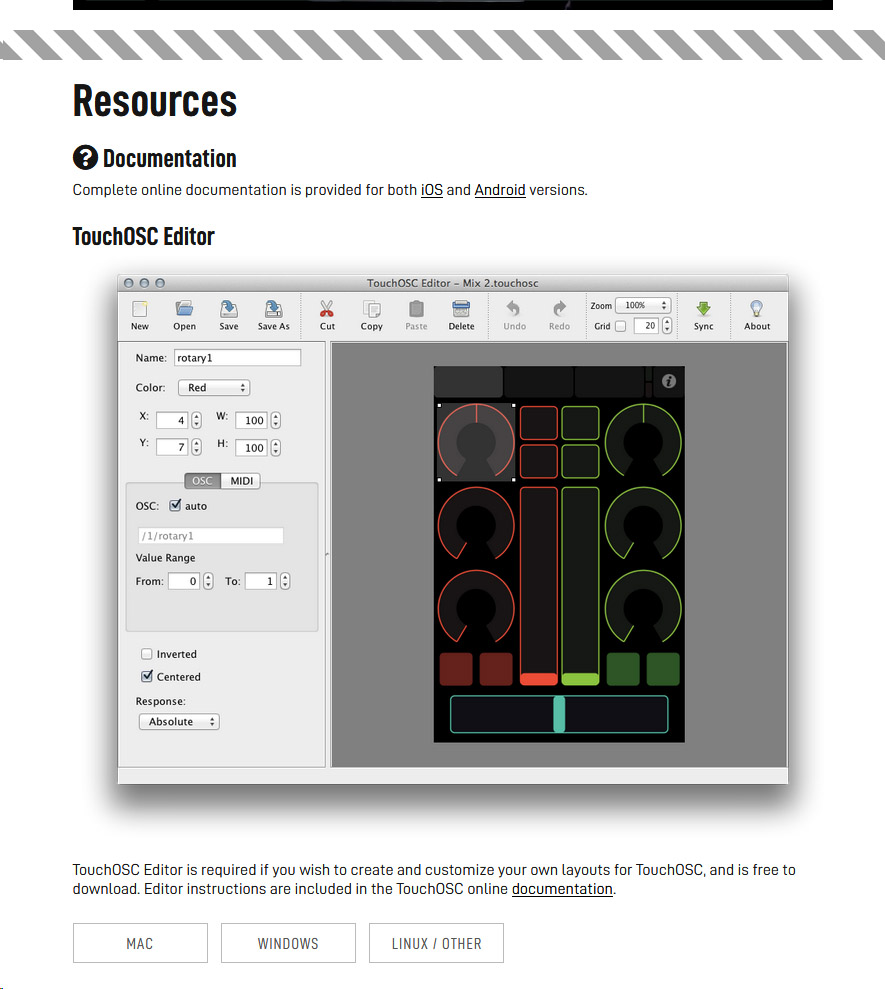
Task: Select third page tab in layout preview
Action: pos(610,381)
